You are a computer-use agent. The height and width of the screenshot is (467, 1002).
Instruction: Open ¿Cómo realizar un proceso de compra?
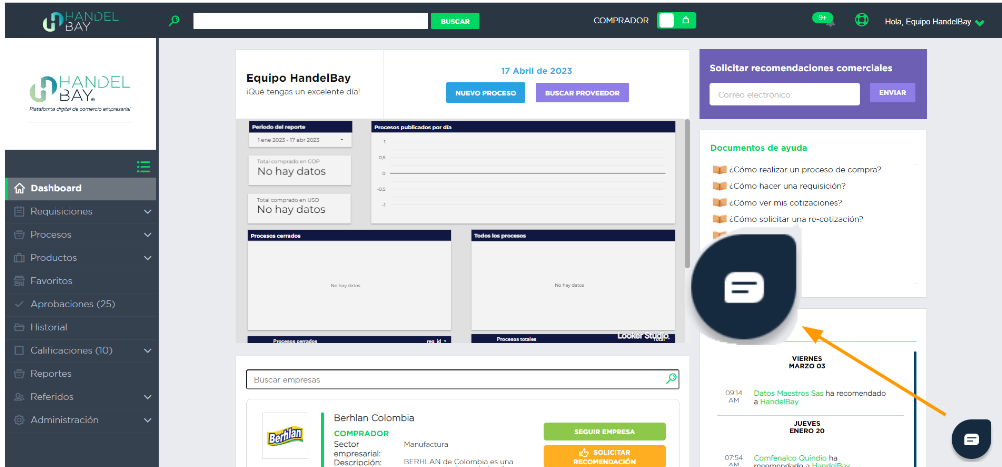[x=805, y=169]
